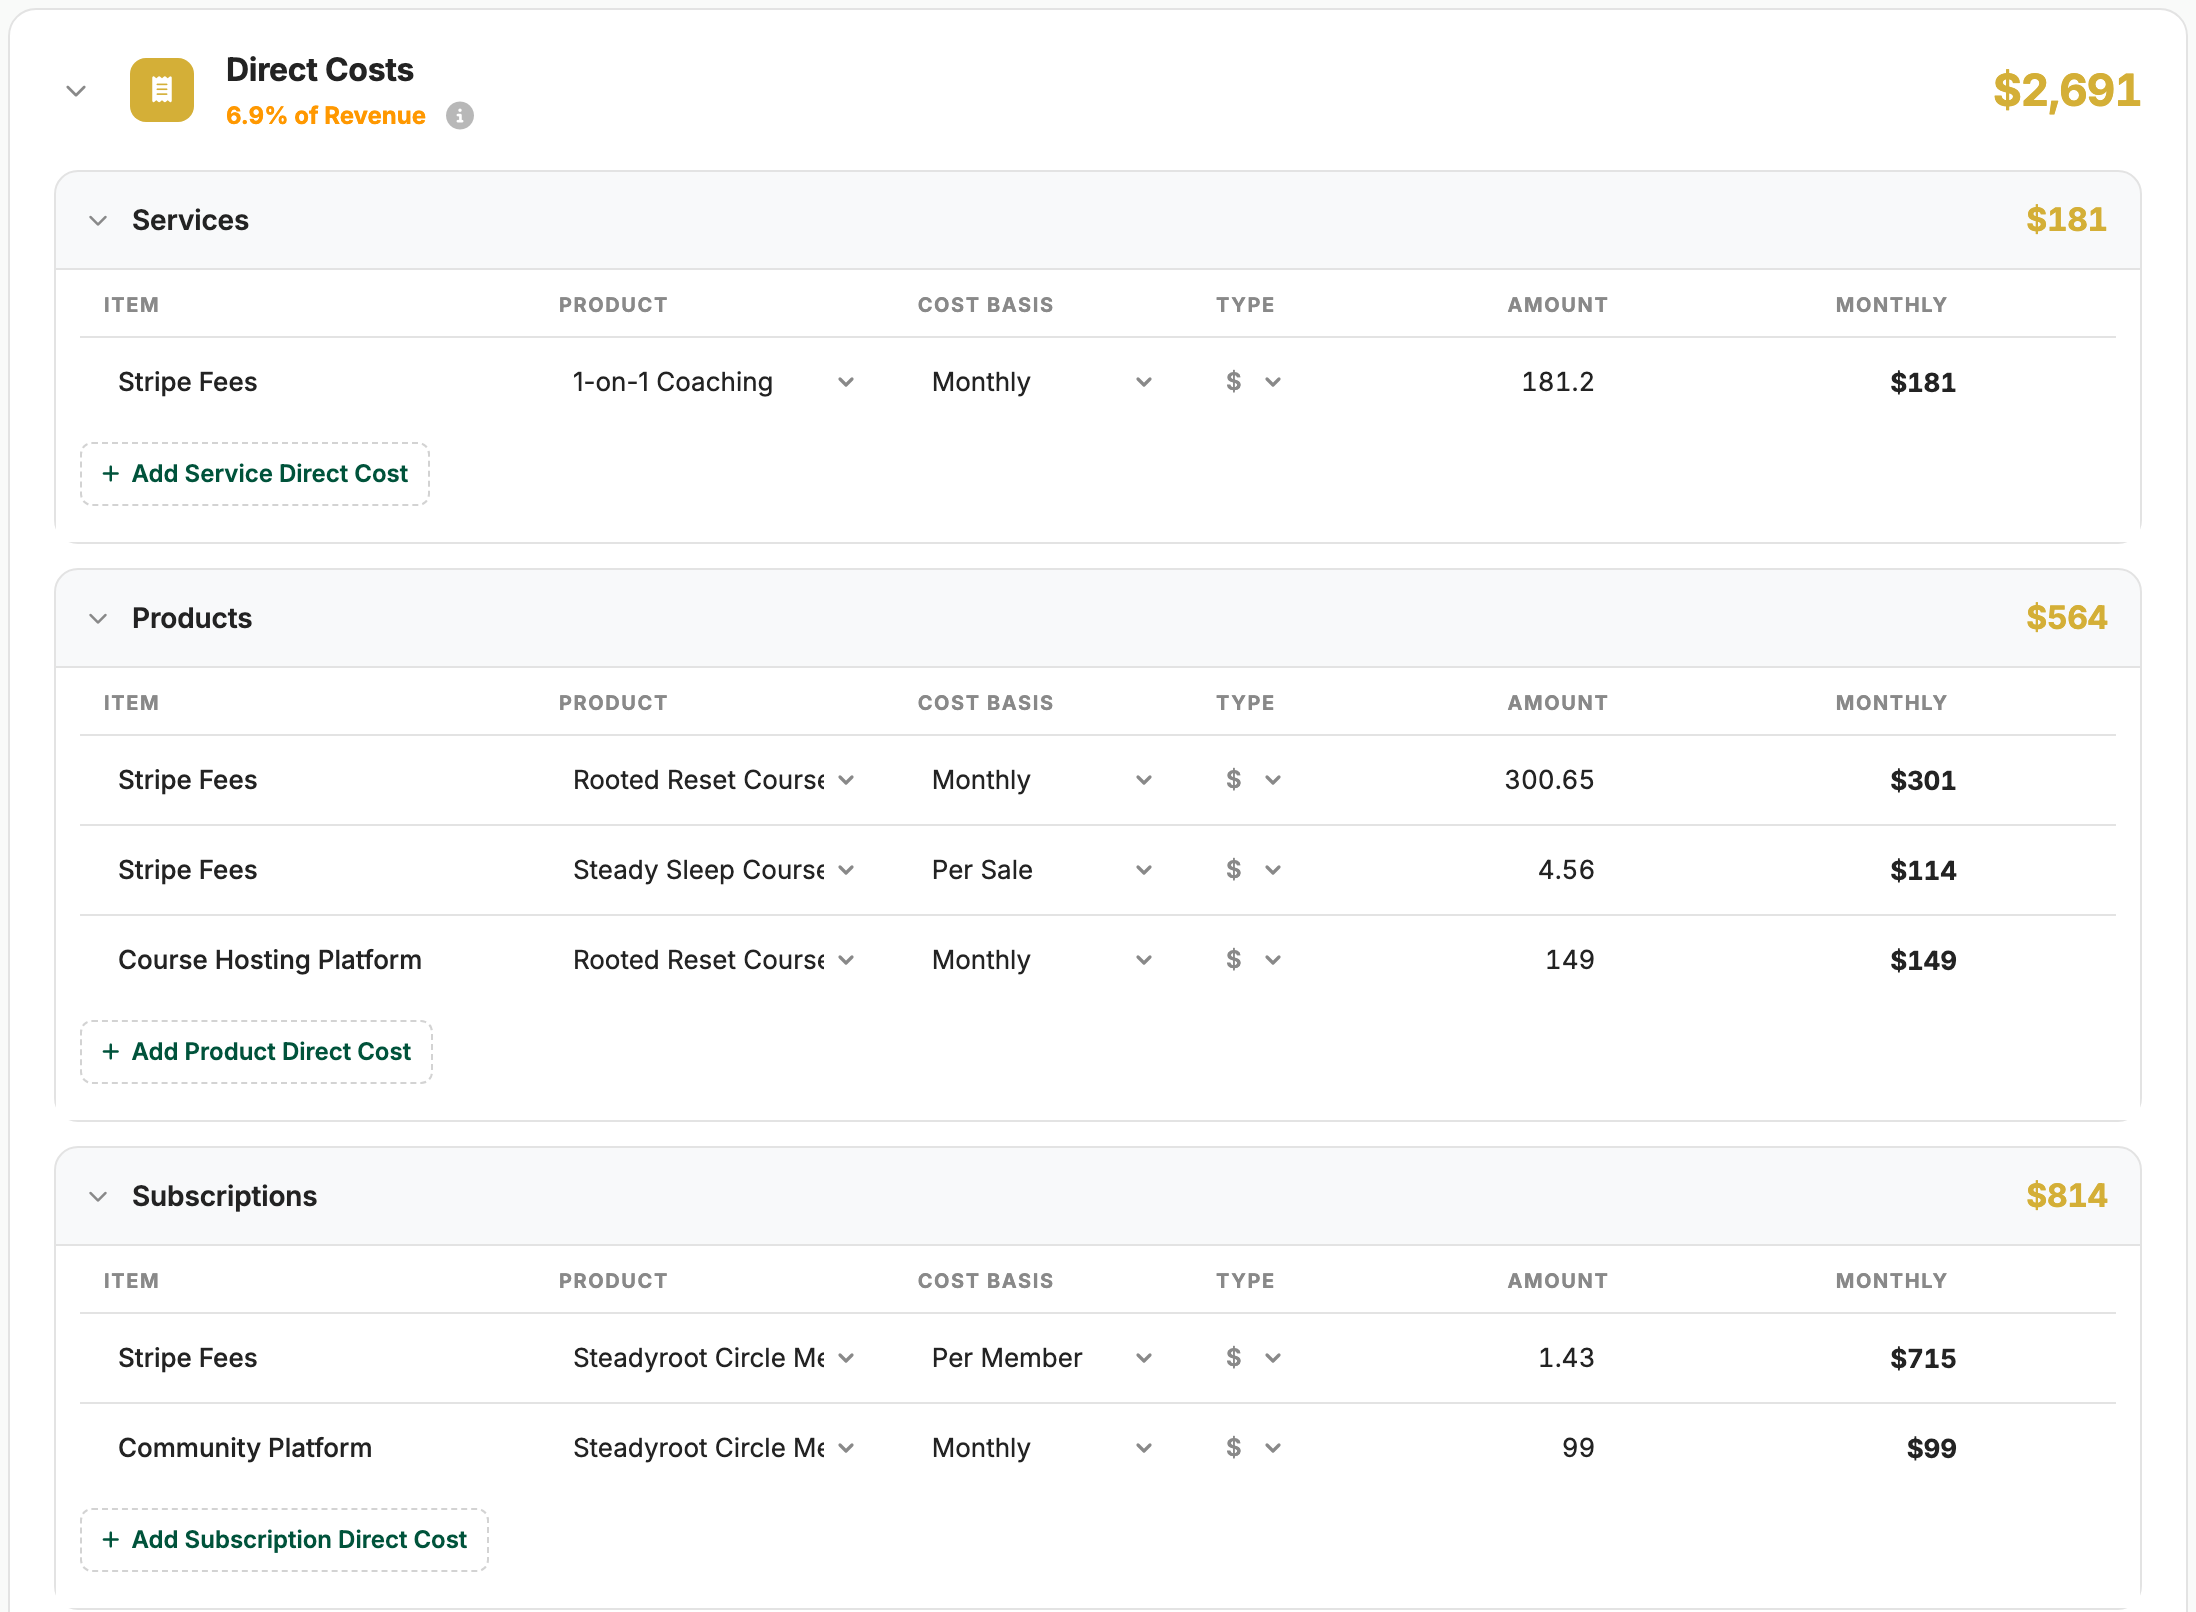Collapse the Direct Costs section chevron
2196x1612 pixels.
(x=76, y=91)
